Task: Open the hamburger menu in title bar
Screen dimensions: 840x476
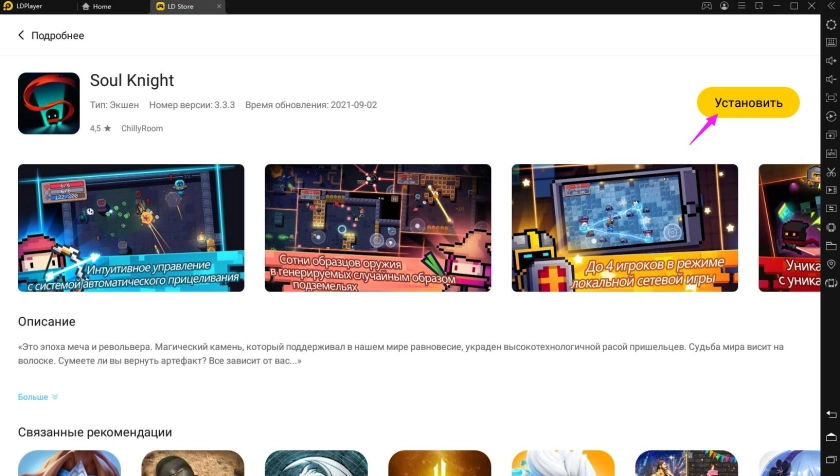Action: pos(741,6)
